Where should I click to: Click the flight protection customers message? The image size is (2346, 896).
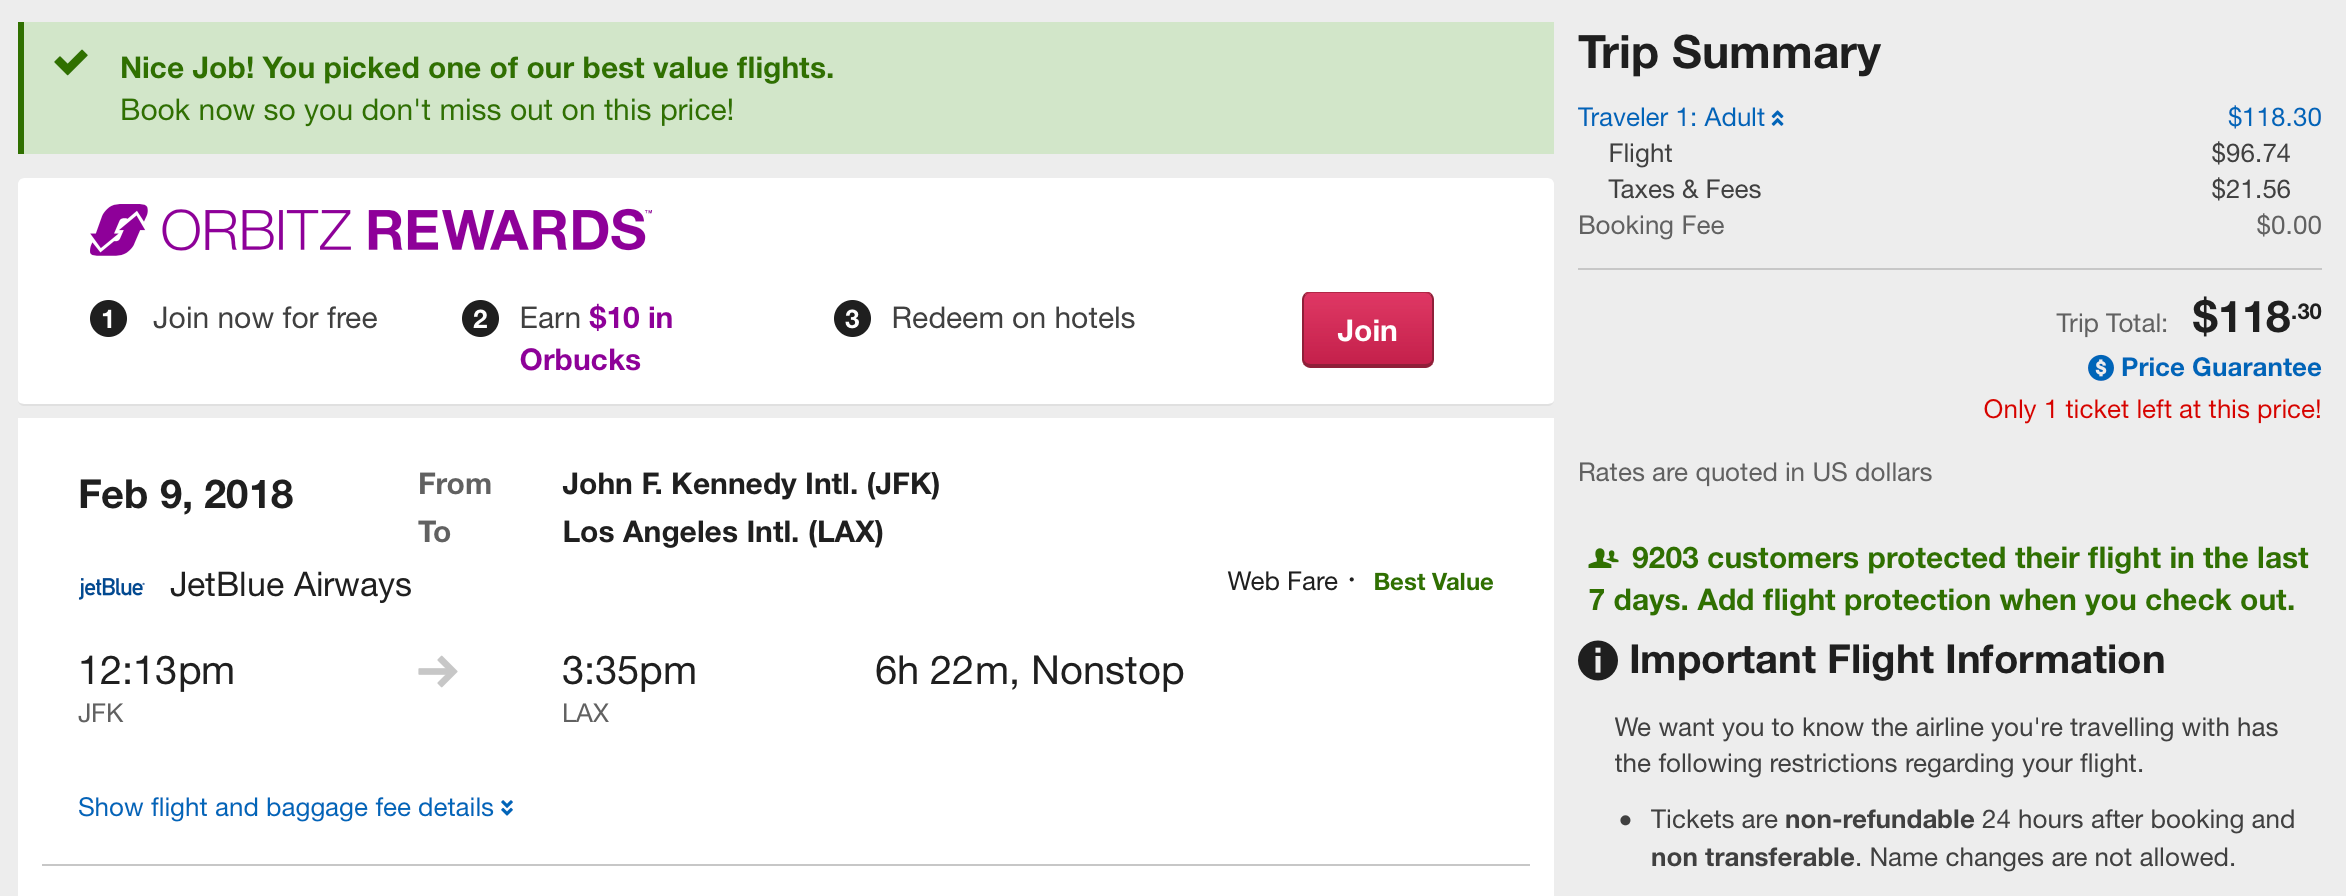[x=1948, y=579]
